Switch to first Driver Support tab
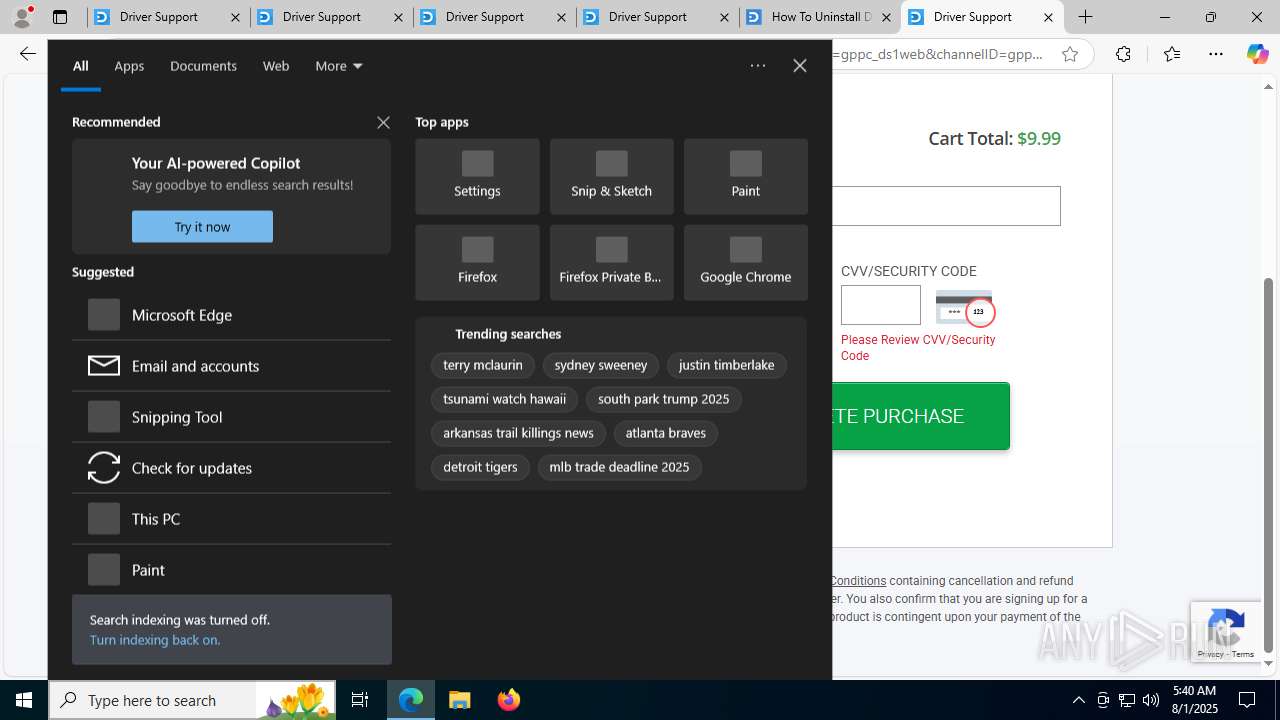Screen dimensions: 1280x720 click(x=168, y=17)
